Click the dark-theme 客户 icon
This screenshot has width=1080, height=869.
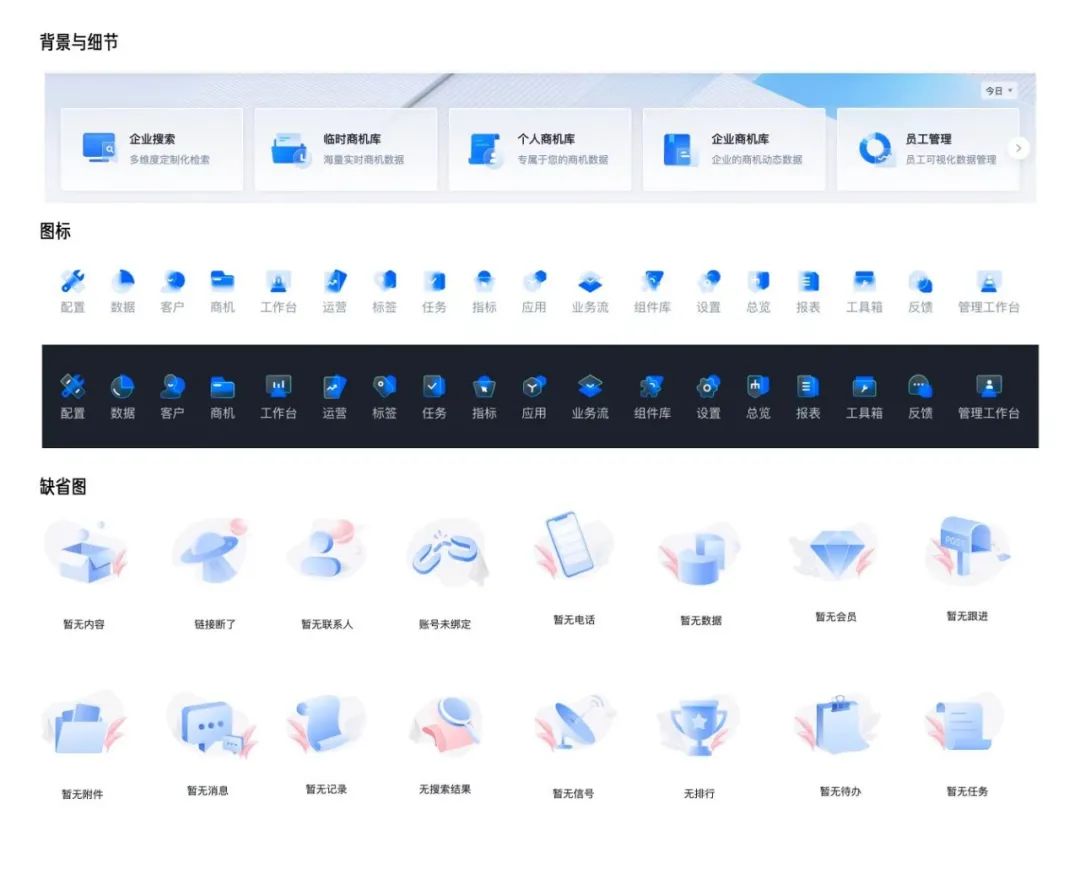pyautogui.click(x=172, y=386)
